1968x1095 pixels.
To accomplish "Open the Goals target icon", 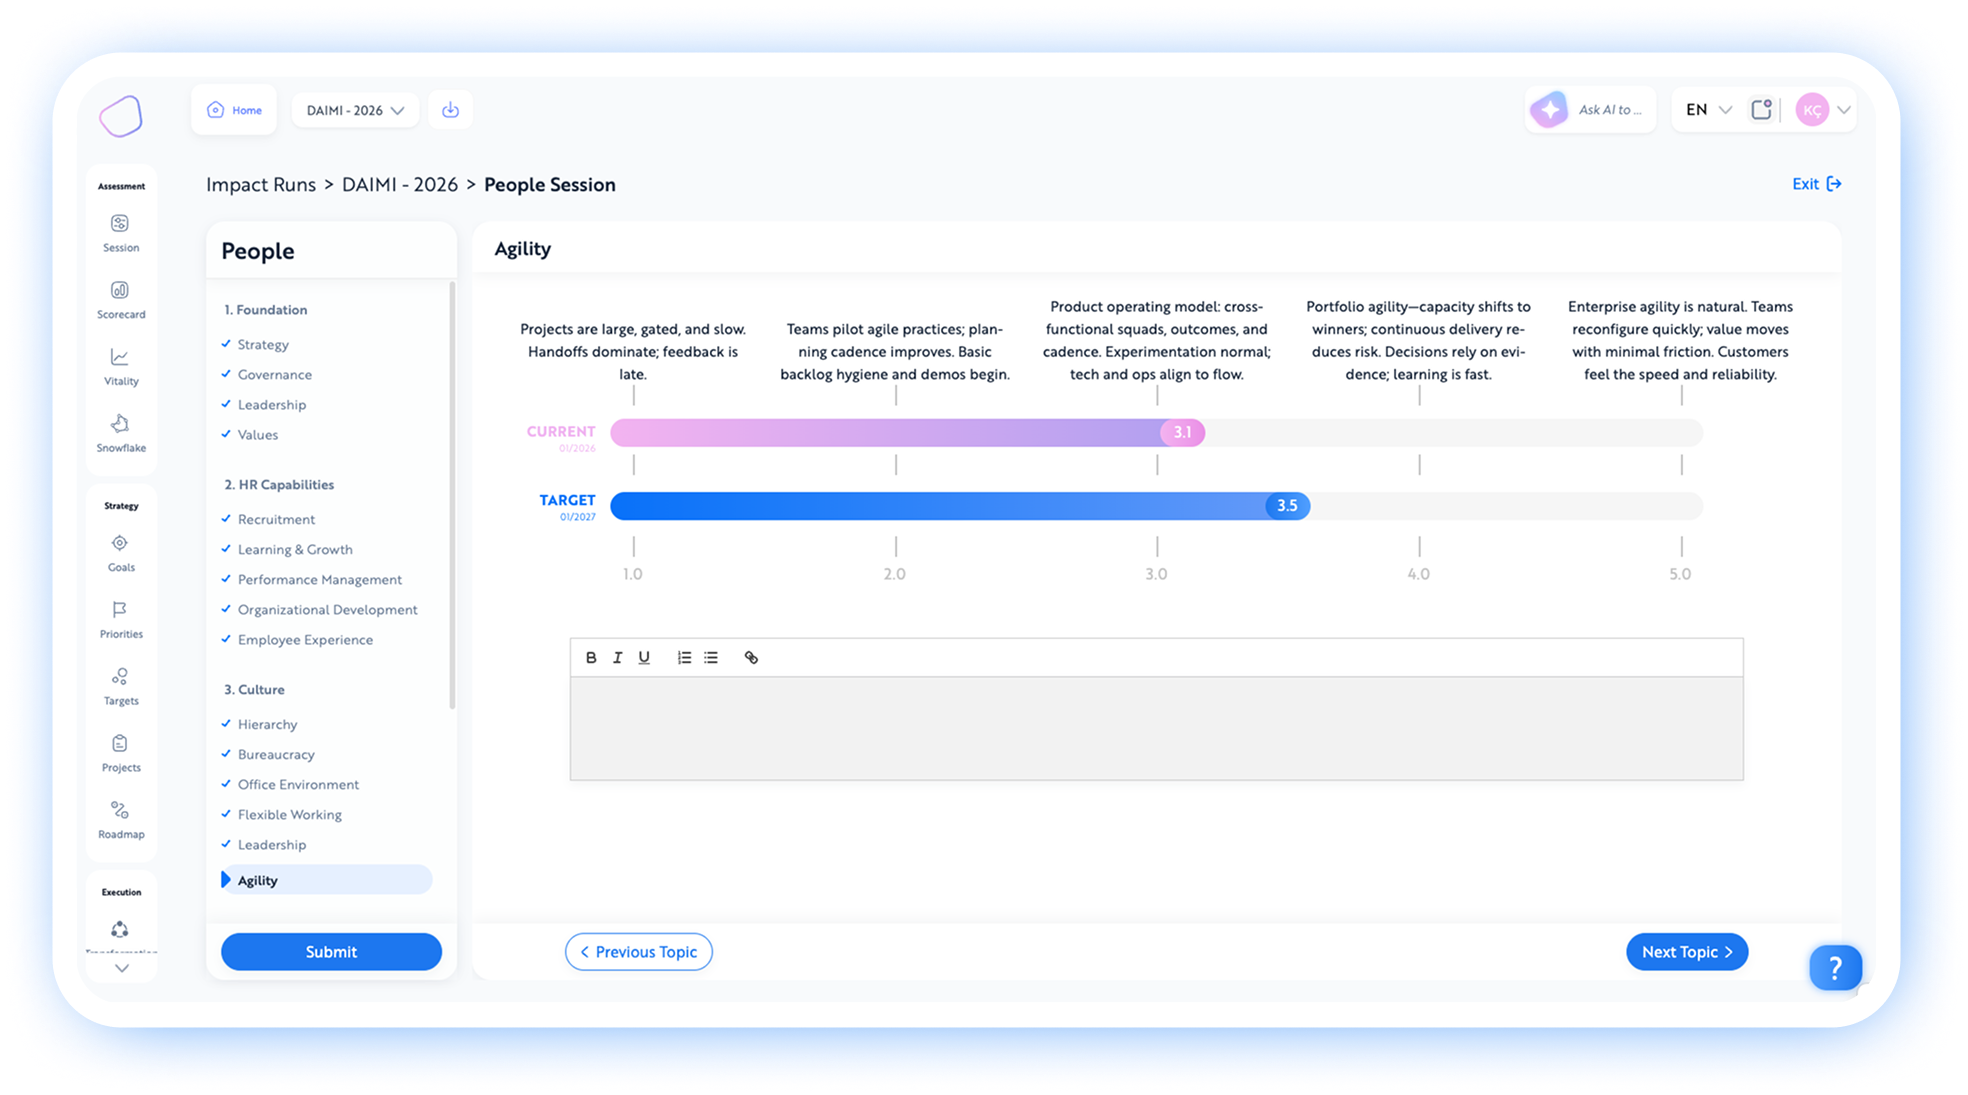I will 120,544.
